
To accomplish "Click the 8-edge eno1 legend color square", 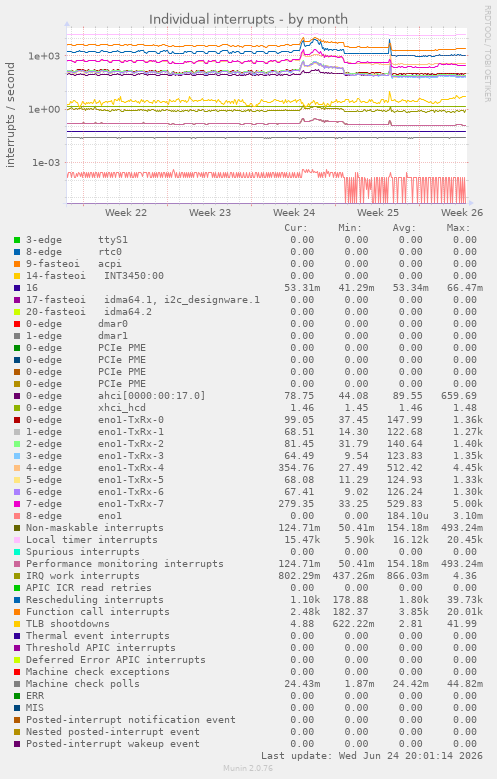I will pyautogui.click(x=17, y=516).
